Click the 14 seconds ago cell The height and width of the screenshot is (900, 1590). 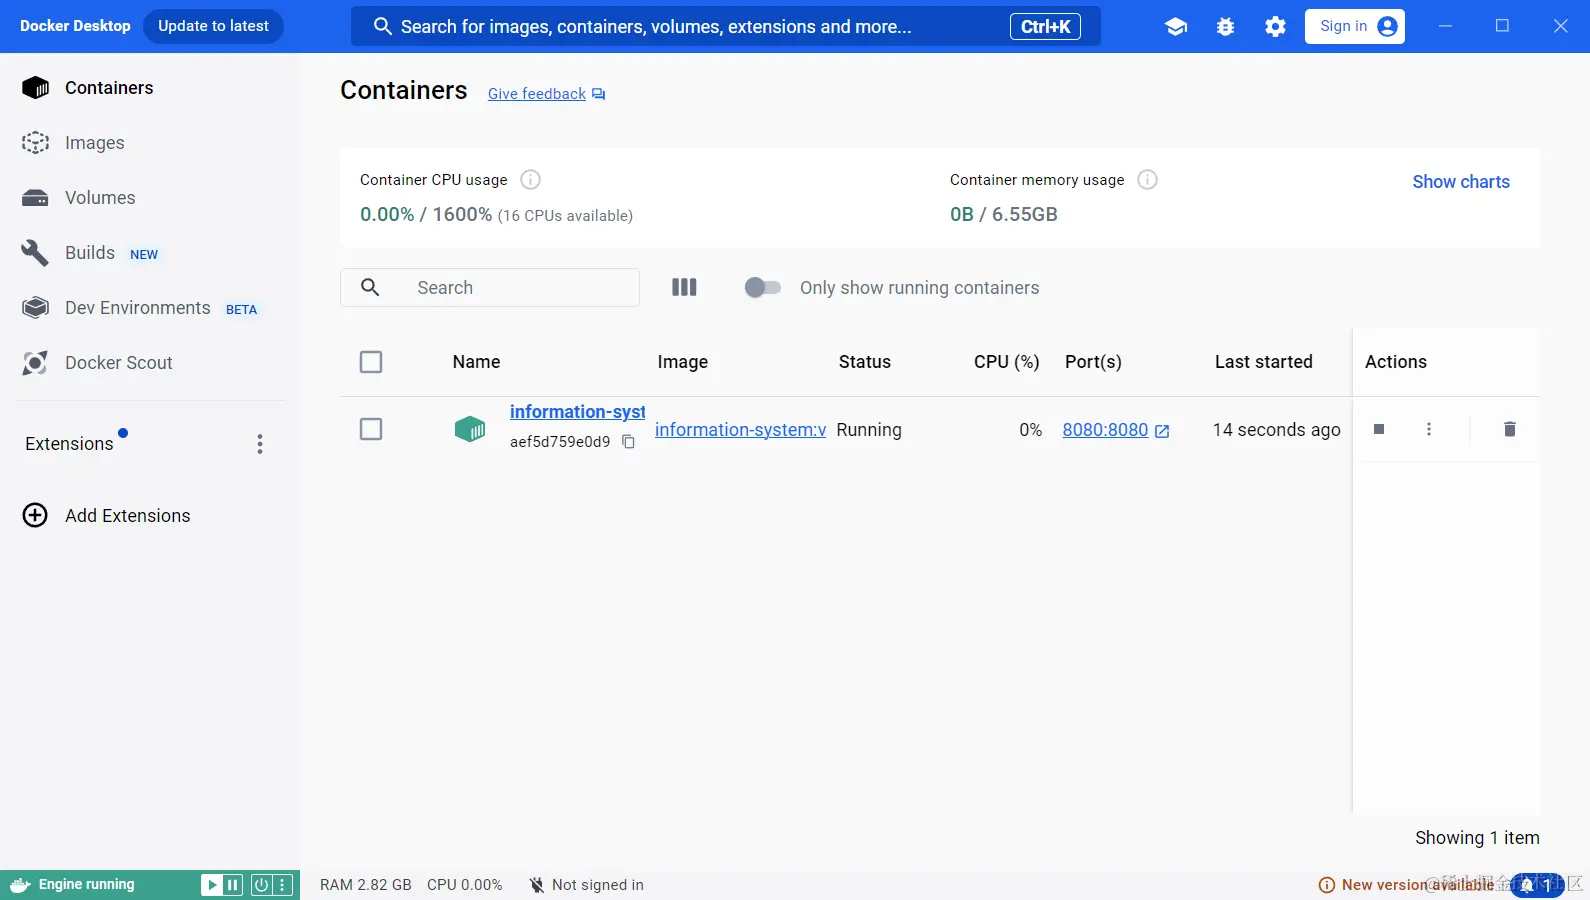coord(1277,430)
